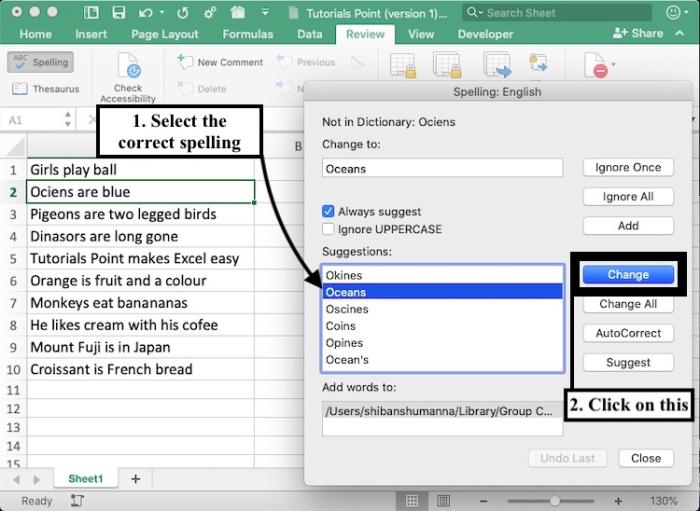Open the Data tab

[x=310, y=34]
